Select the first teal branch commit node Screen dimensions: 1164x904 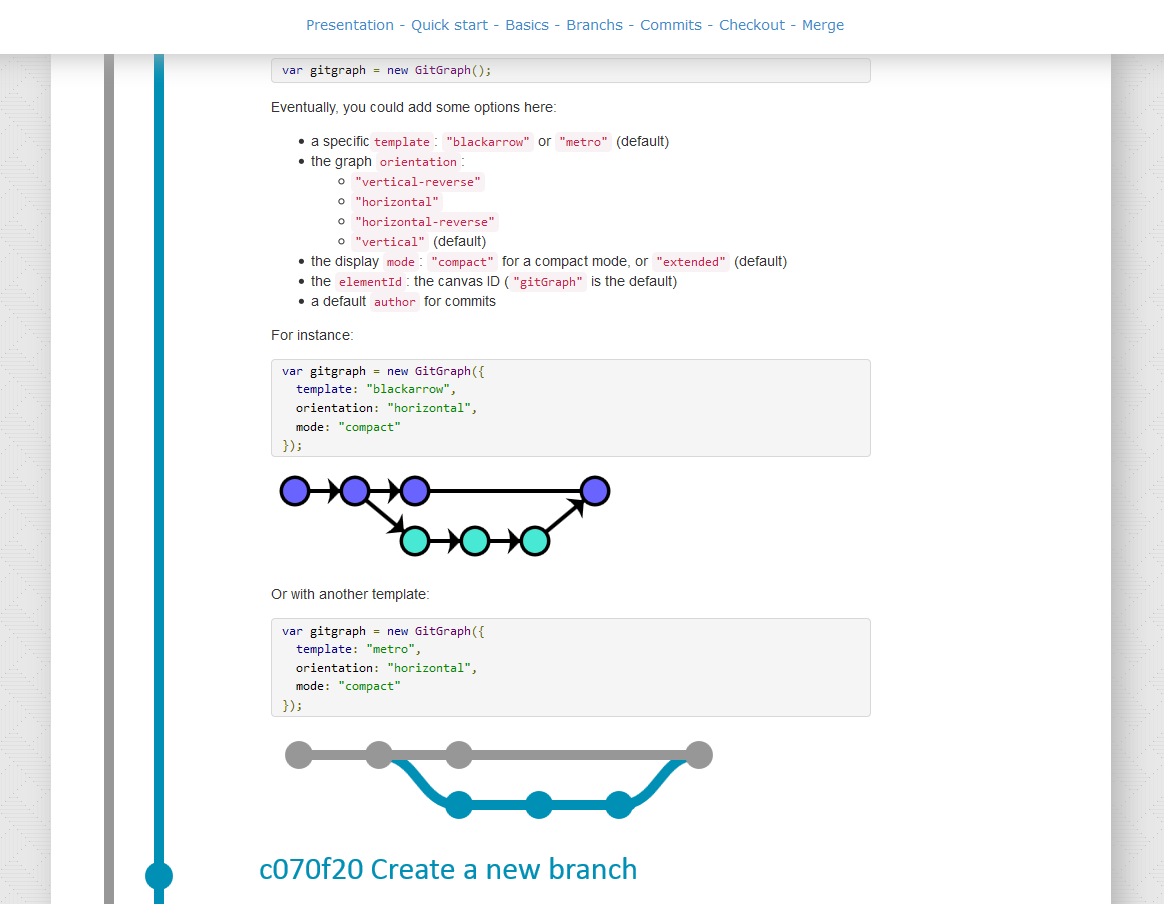pos(414,540)
